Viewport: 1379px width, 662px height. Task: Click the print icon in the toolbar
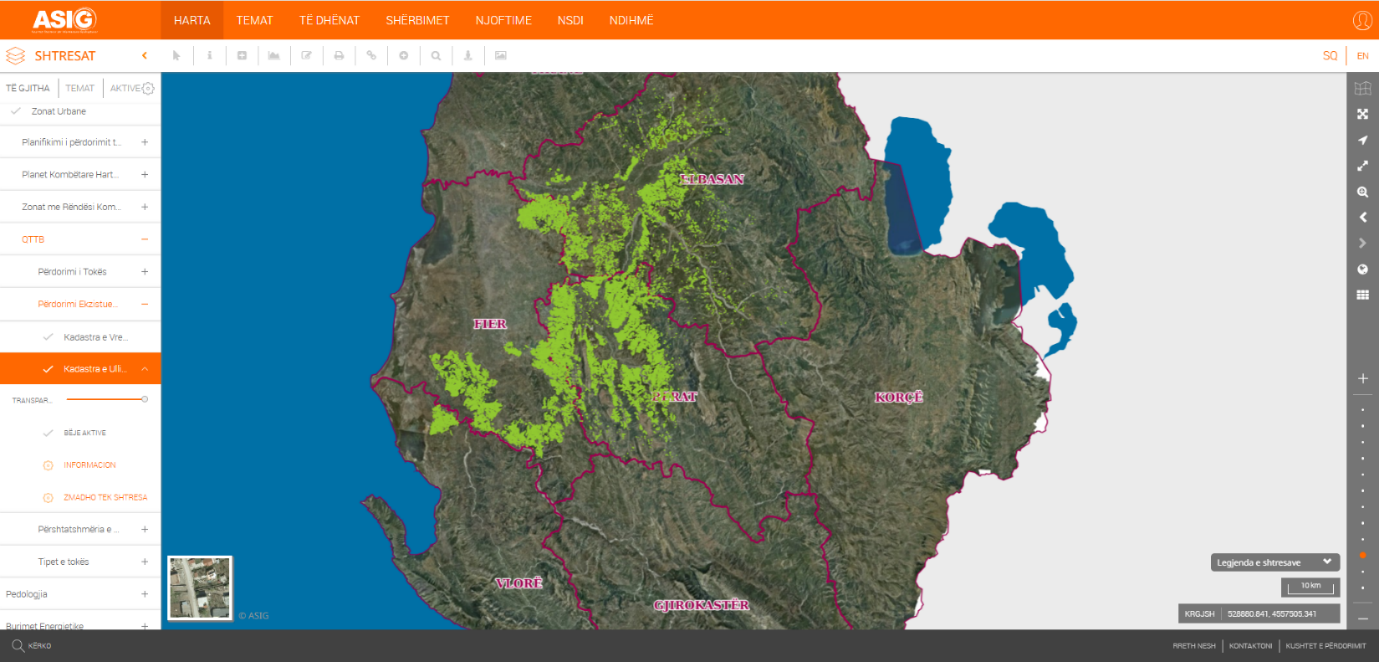click(339, 56)
